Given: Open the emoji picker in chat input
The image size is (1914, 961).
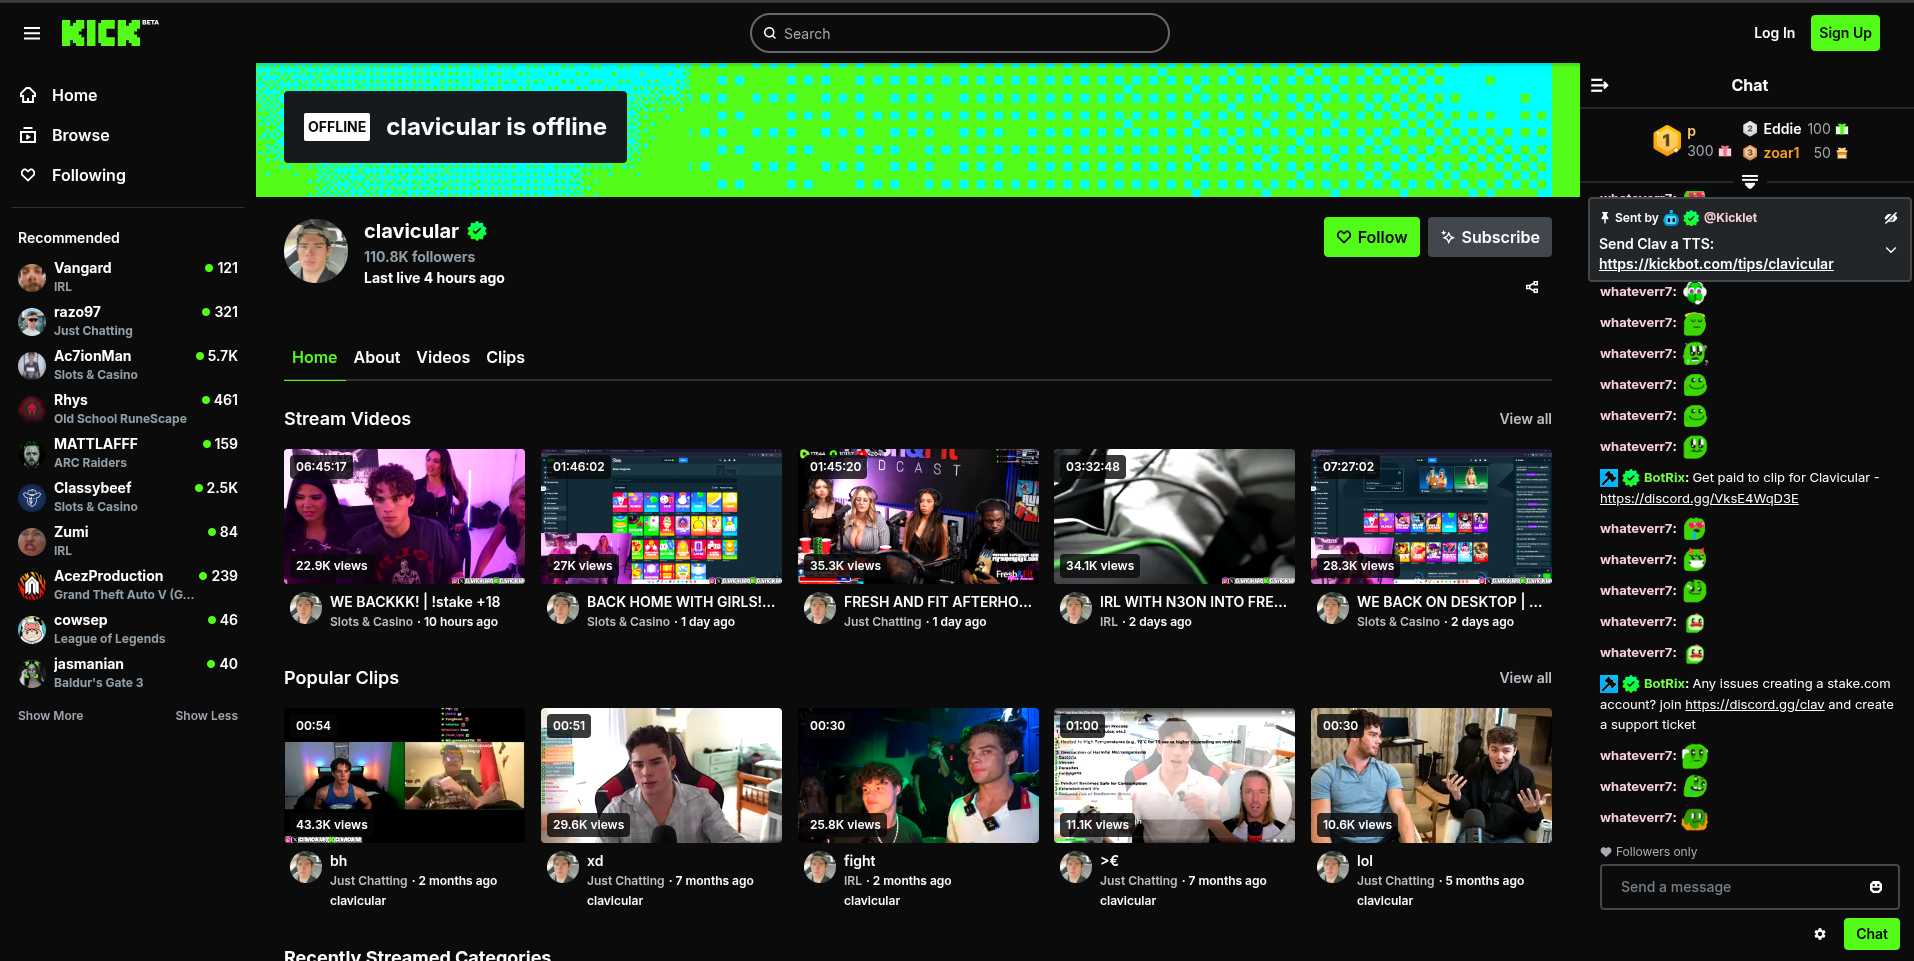Looking at the screenshot, I should click(1875, 887).
